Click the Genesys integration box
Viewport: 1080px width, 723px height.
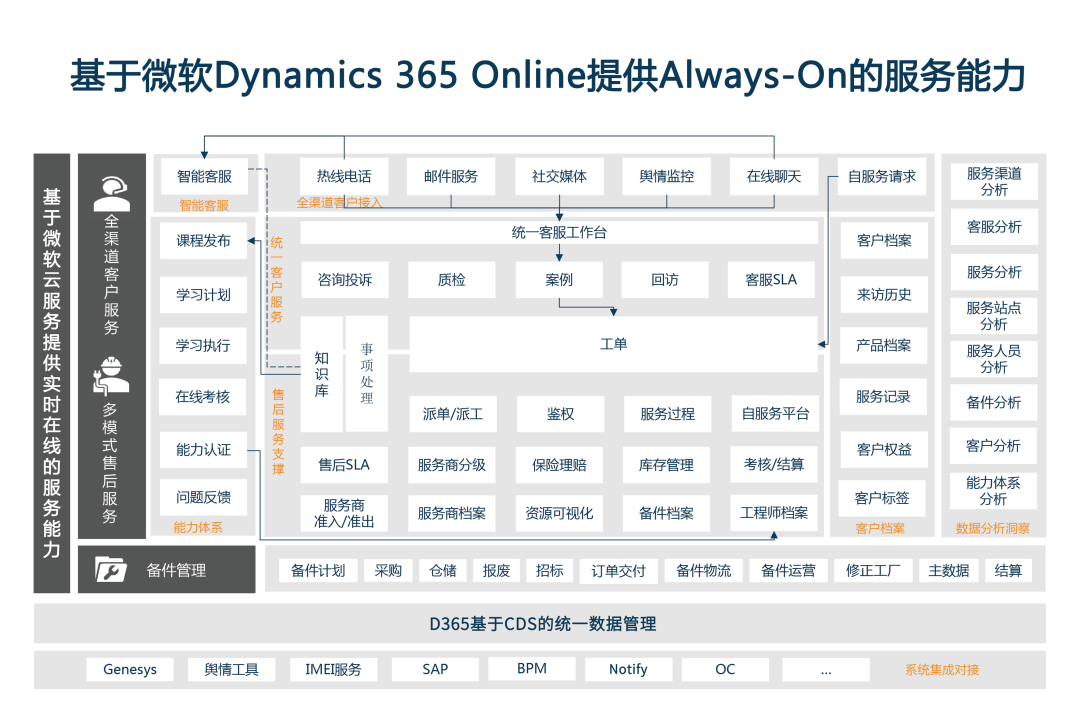click(x=129, y=669)
